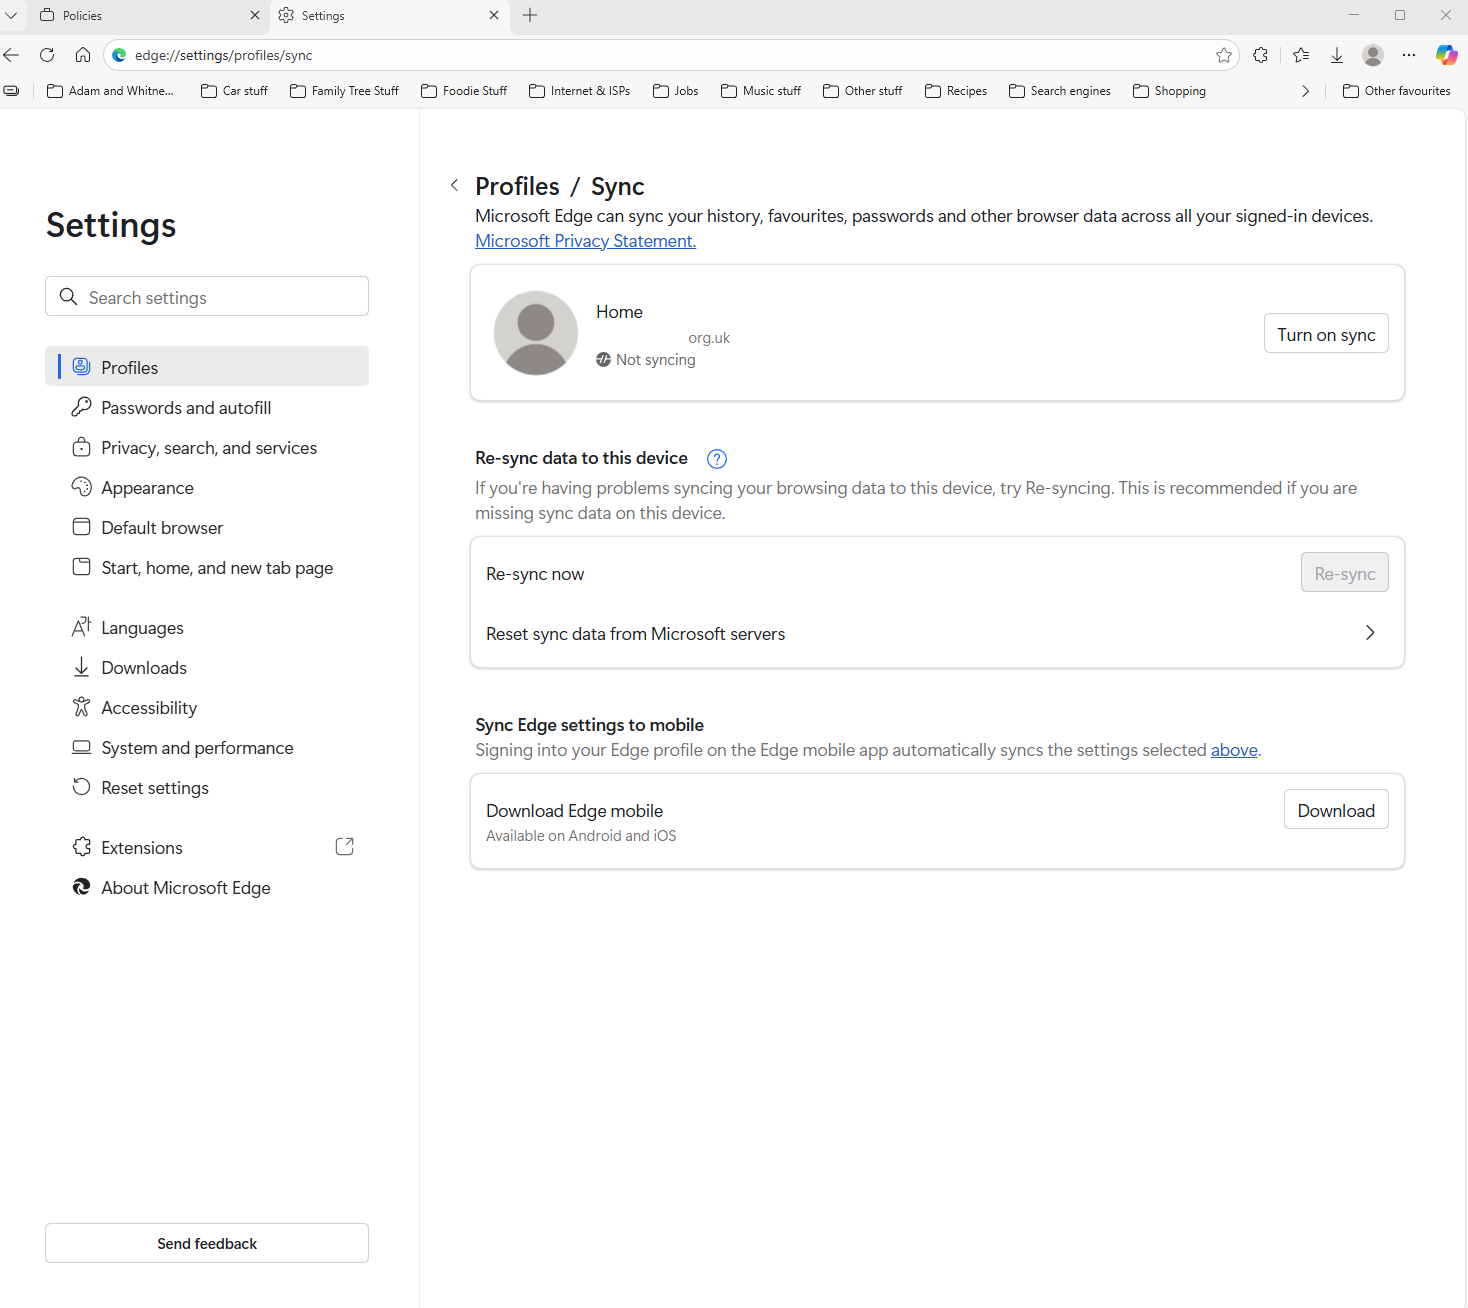Image resolution: width=1468 pixels, height=1308 pixels.
Task: Open the Favourites hub
Action: click(x=1301, y=55)
